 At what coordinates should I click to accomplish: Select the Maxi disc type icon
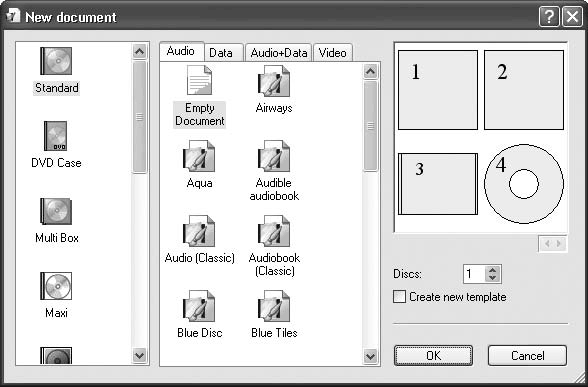(56, 286)
